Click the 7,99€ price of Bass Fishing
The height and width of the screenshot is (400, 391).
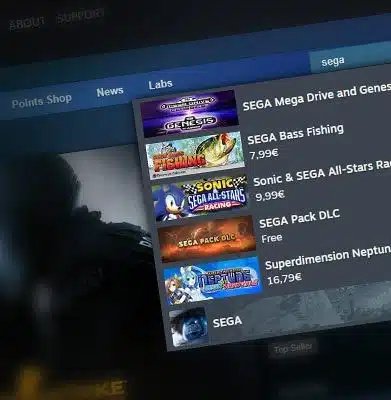click(264, 154)
